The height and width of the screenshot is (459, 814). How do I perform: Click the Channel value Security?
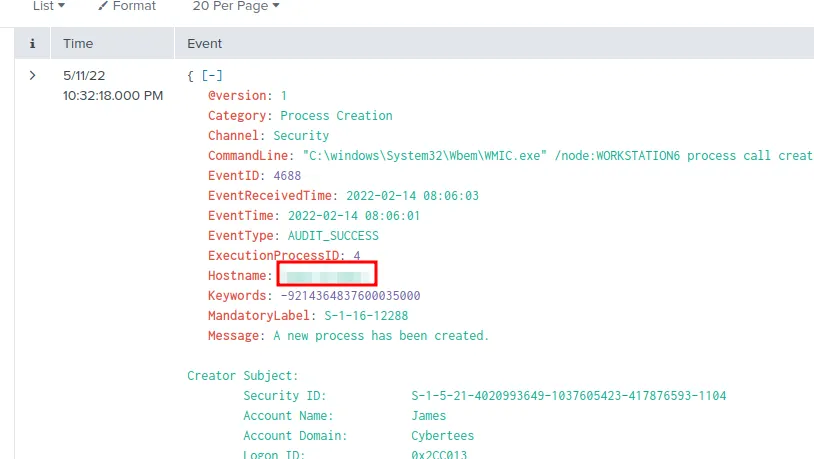(301, 136)
